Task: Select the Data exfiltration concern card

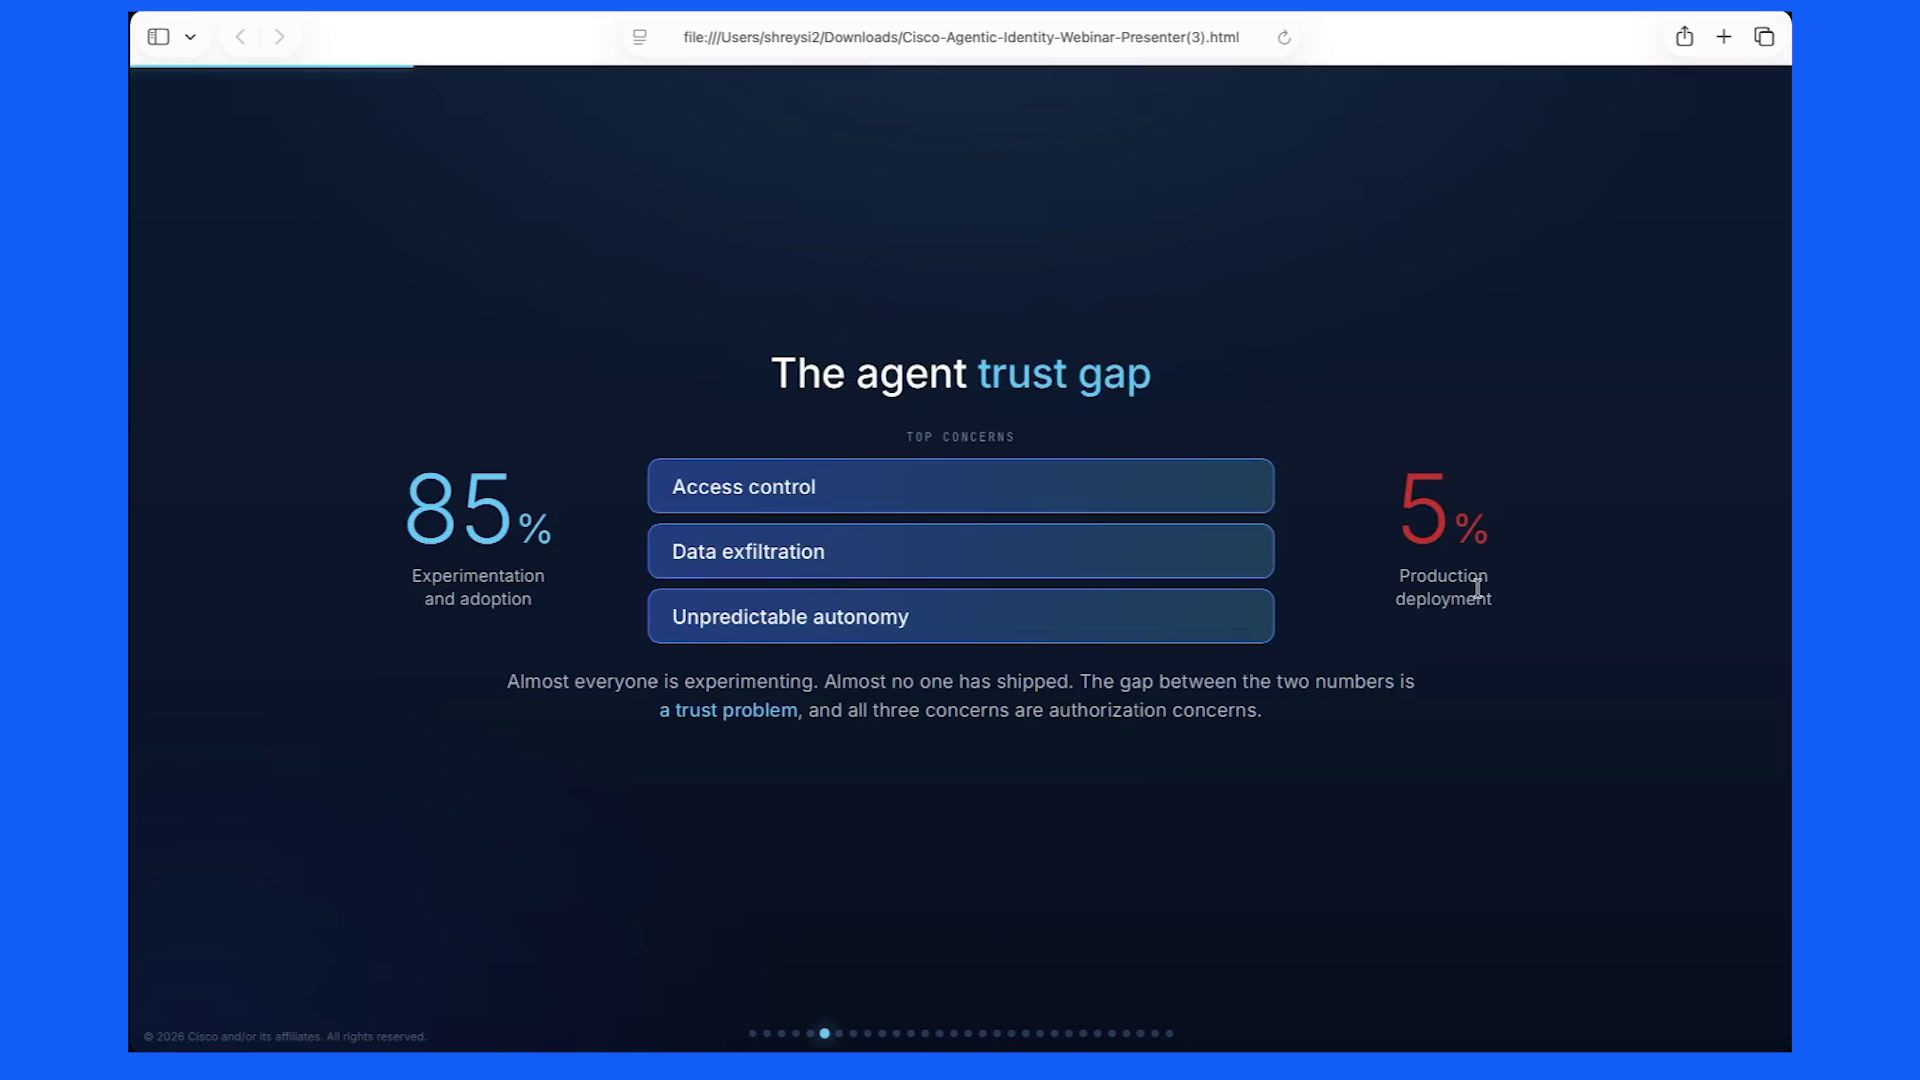Action: (x=961, y=551)
